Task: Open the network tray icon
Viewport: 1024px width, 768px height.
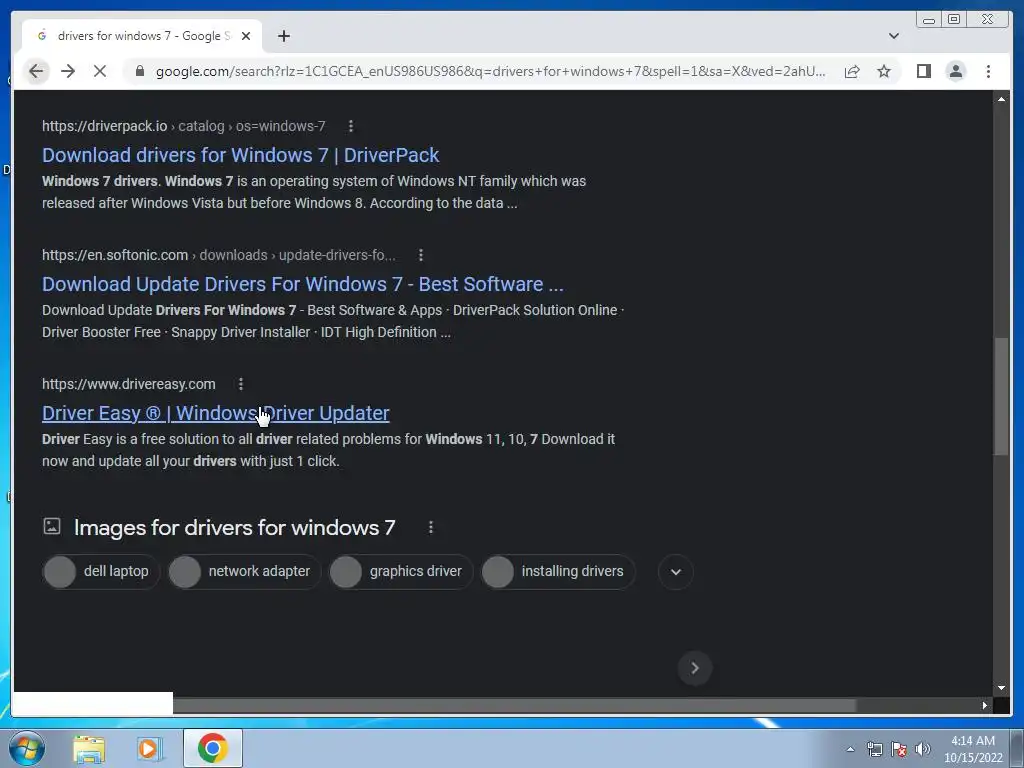Action: click(x=874, y=749)
